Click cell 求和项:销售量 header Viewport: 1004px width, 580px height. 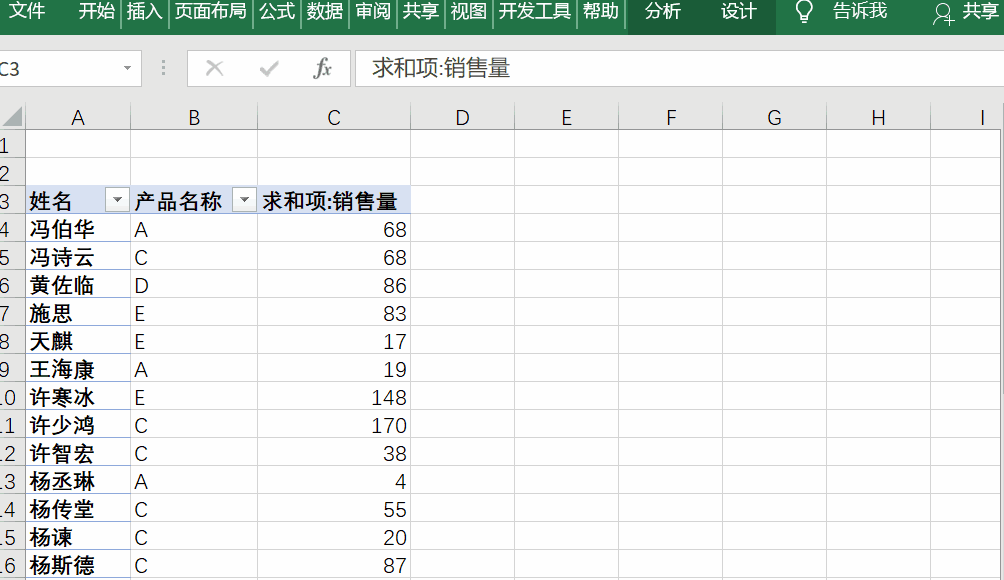[x=334, y=200]
